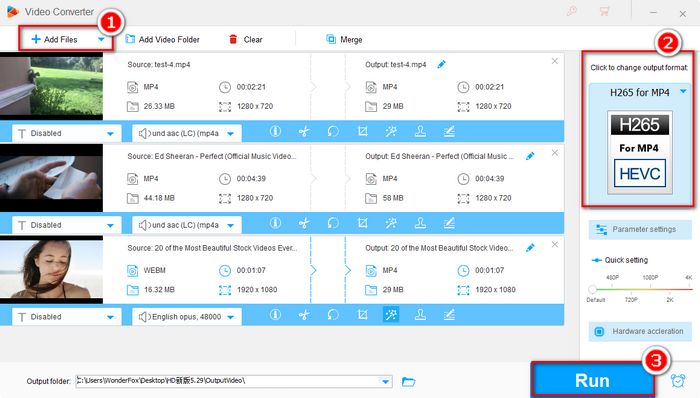Click the H265 HEVC format image

pos(640,152)
